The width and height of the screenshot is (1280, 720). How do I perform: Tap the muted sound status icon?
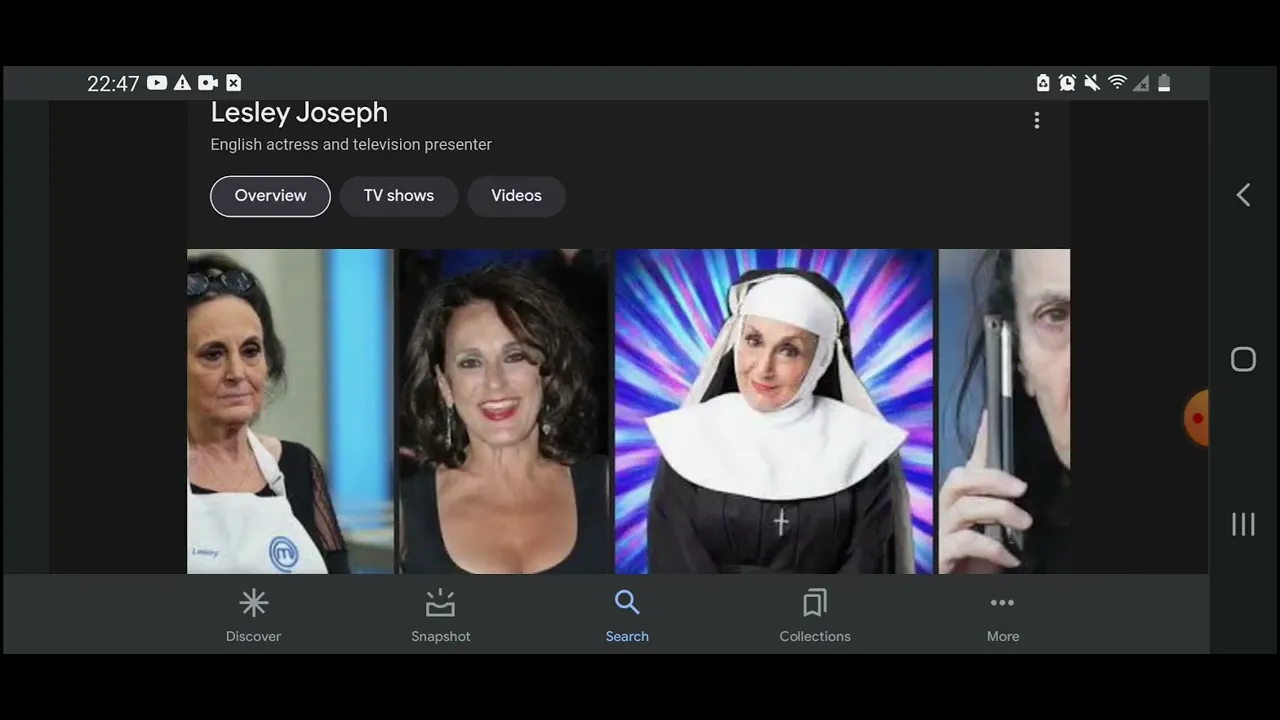1092,83
